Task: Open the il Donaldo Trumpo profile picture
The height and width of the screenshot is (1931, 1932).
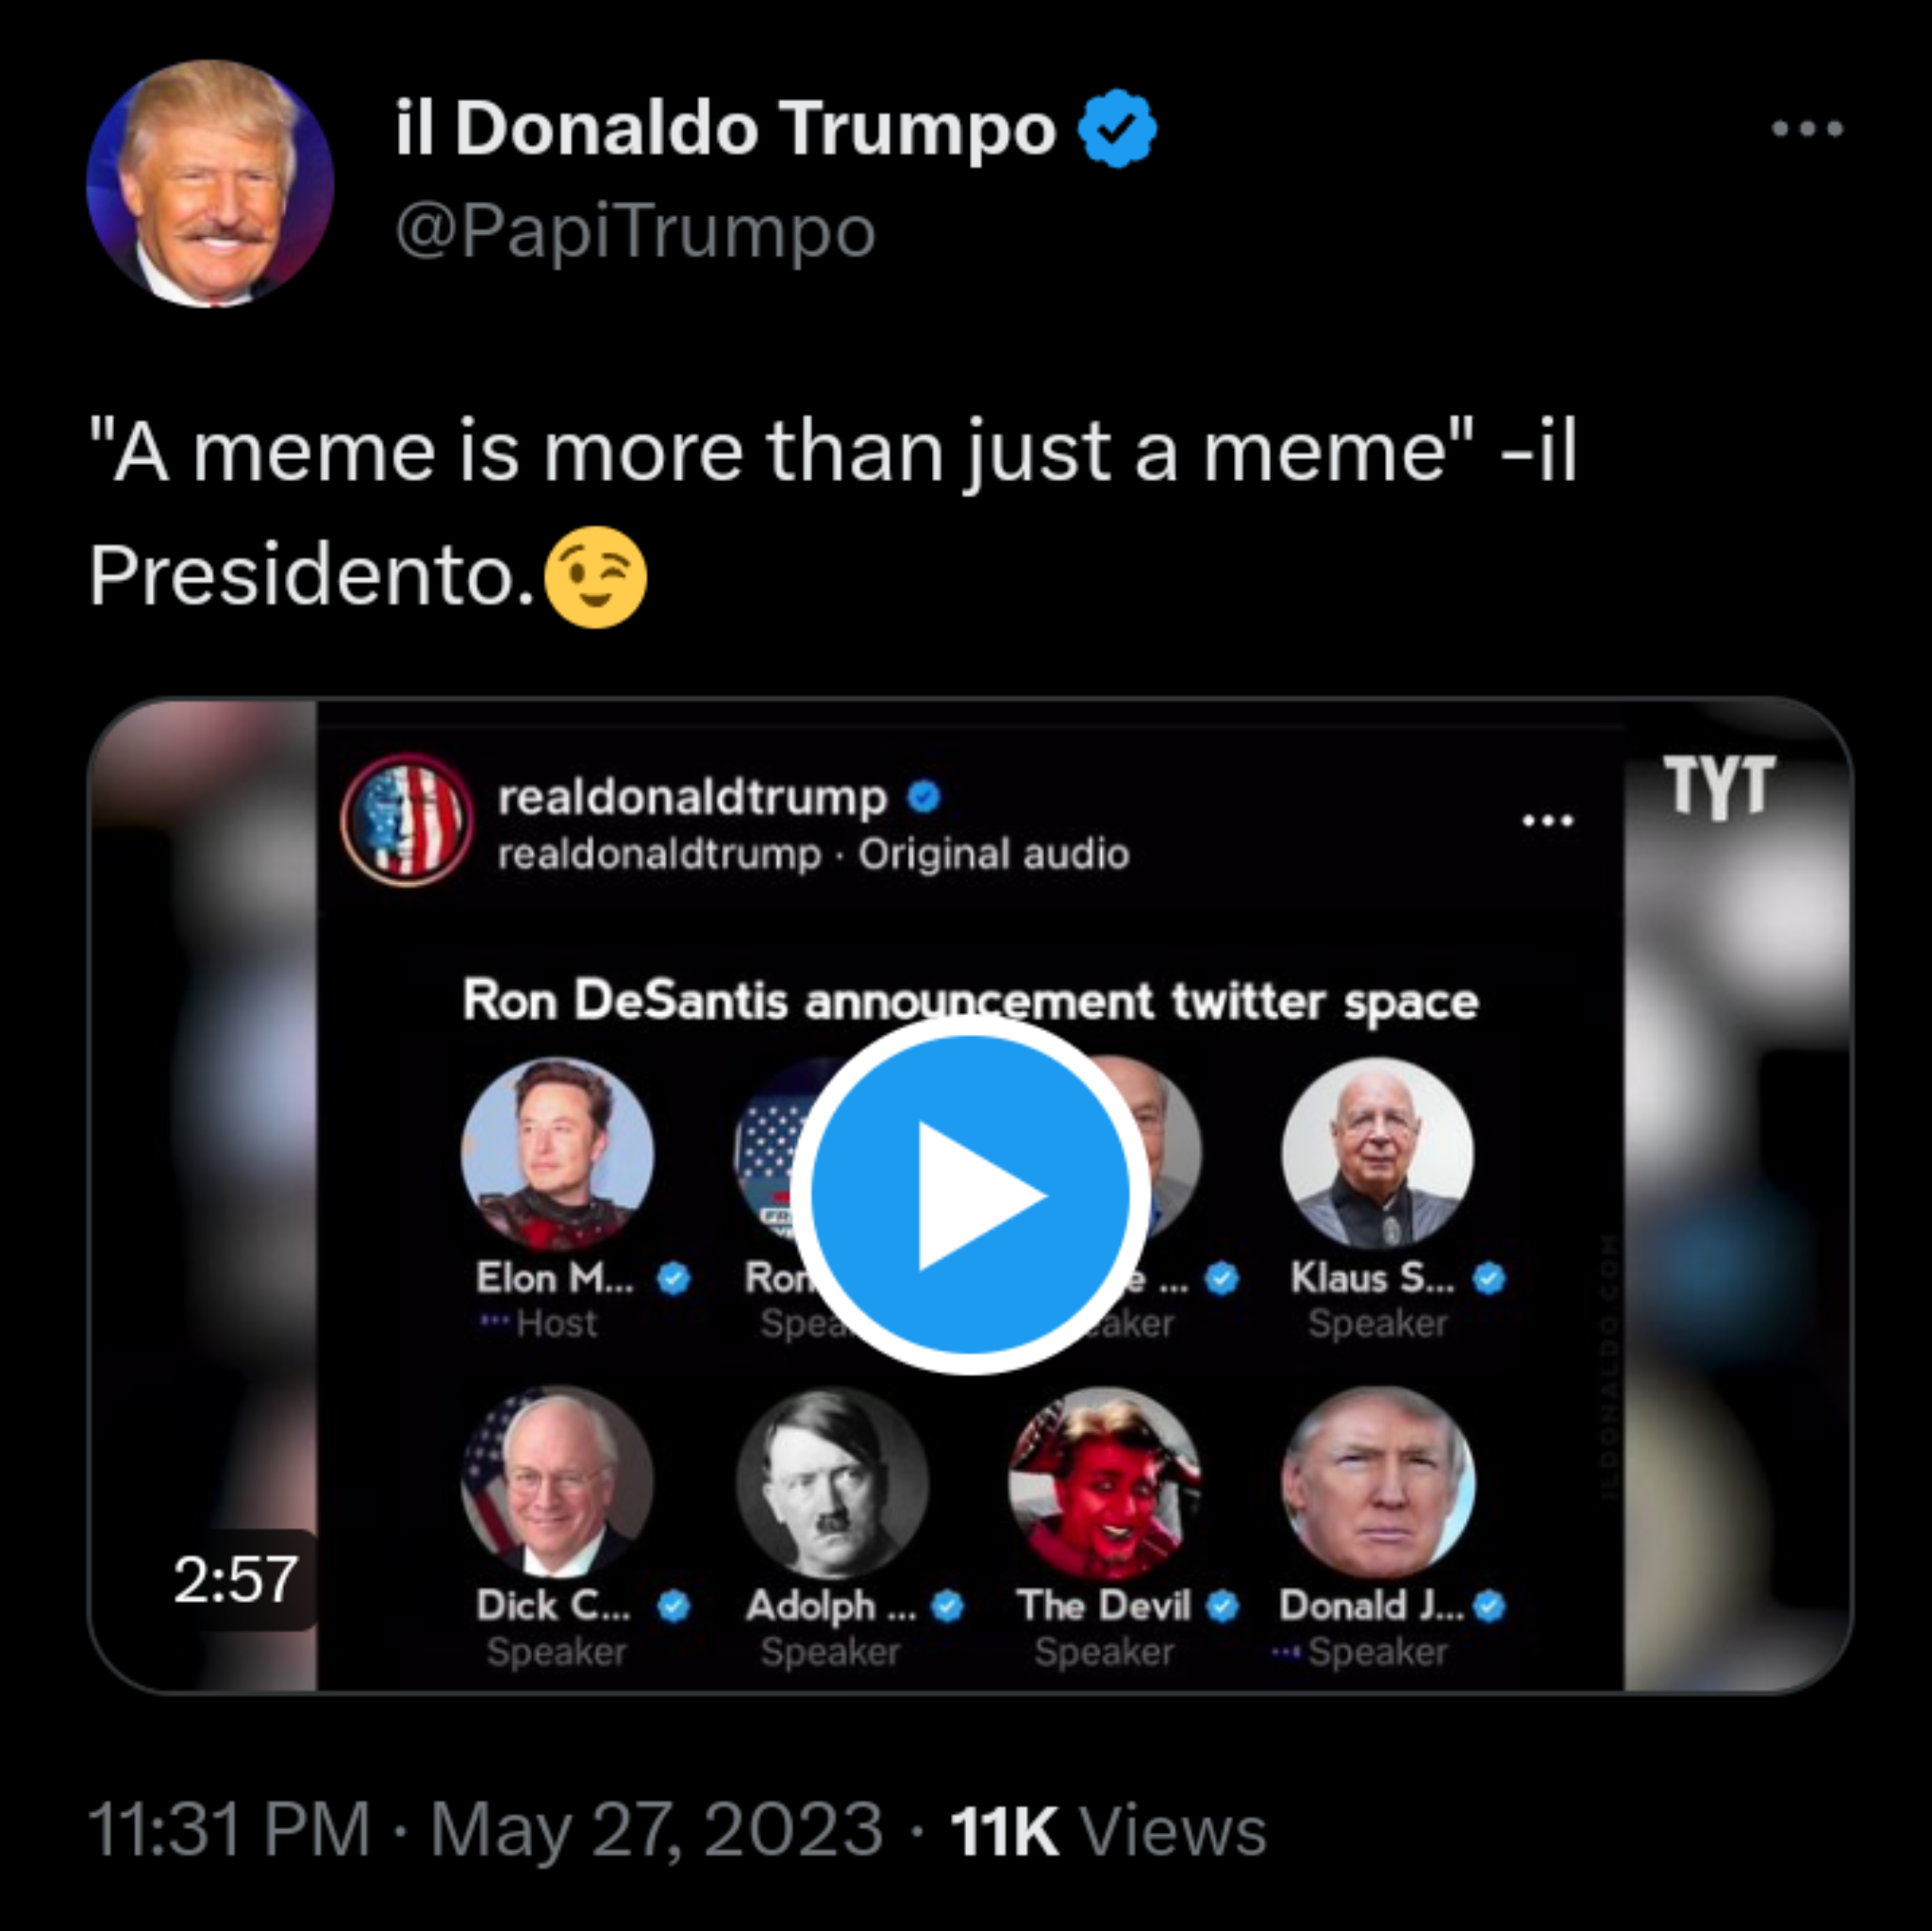Action: point(210,183)
